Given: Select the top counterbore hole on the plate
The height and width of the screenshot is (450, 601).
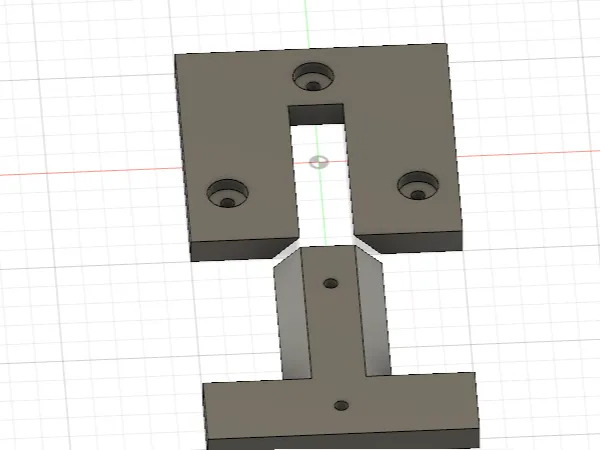Looking at the screenshot, I should [x=313, y=77].
